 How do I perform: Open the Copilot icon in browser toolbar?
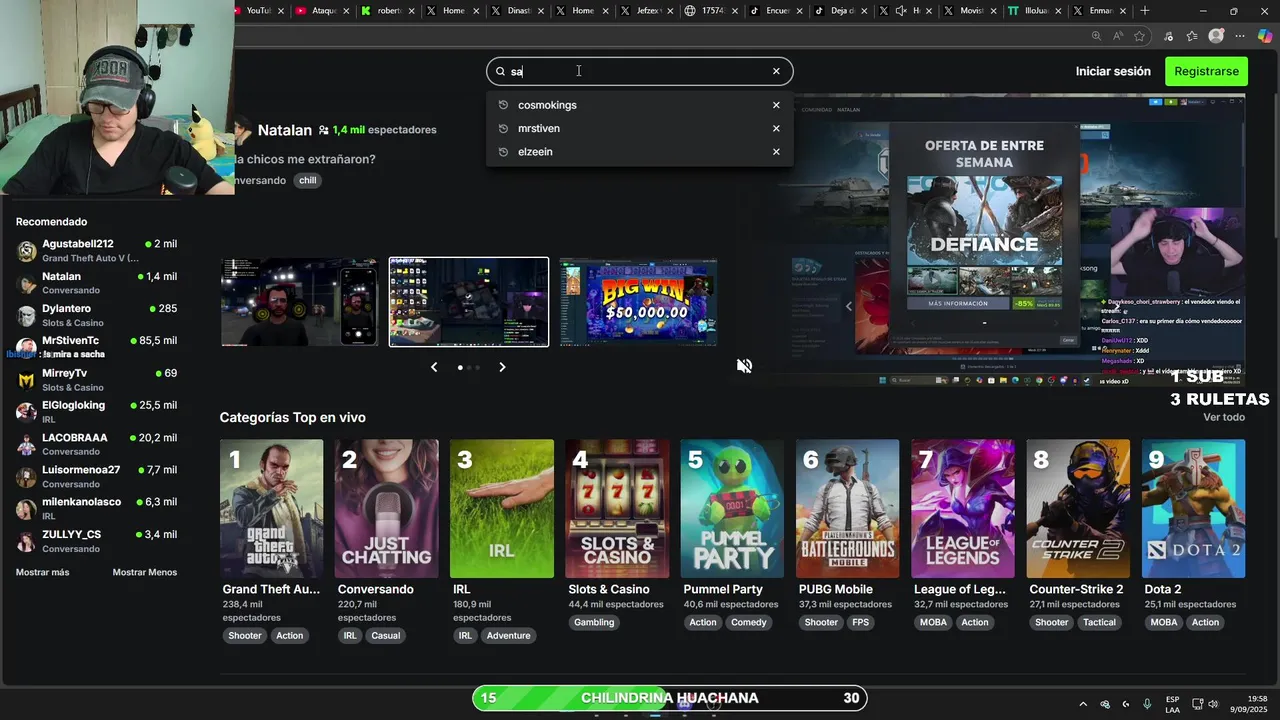click(1265, 36)
